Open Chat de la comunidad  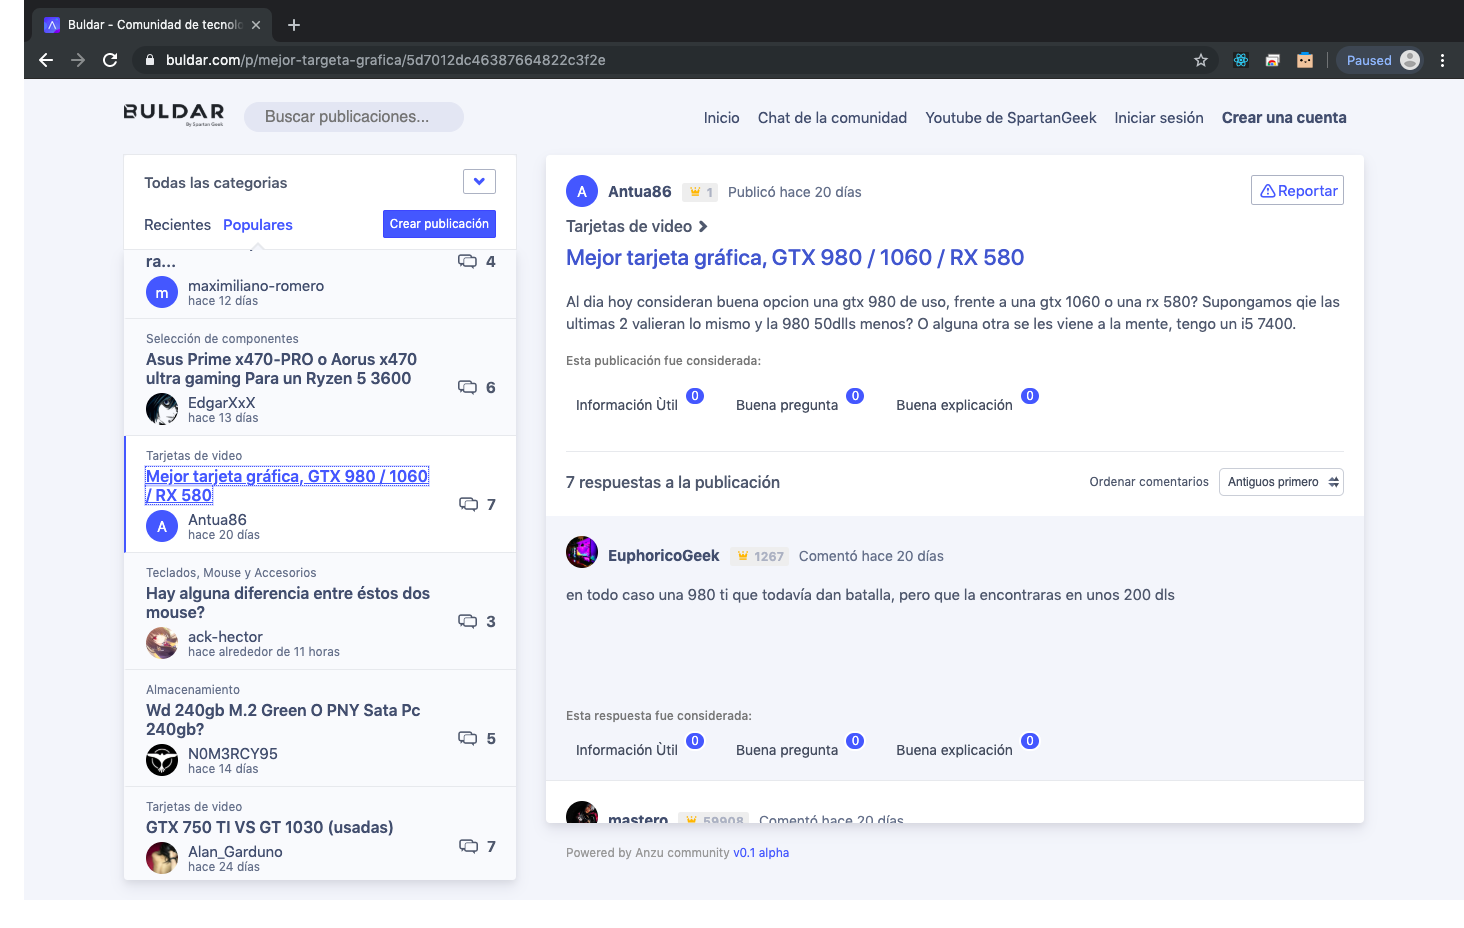pos(832,118)
